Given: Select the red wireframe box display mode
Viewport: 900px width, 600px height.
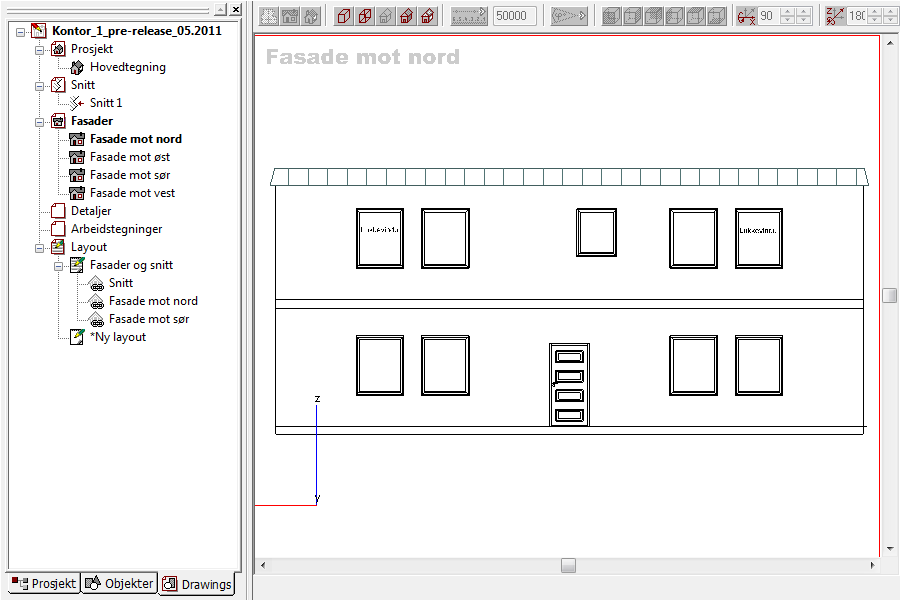Looking at the screenshot, I should click(344, 16).
